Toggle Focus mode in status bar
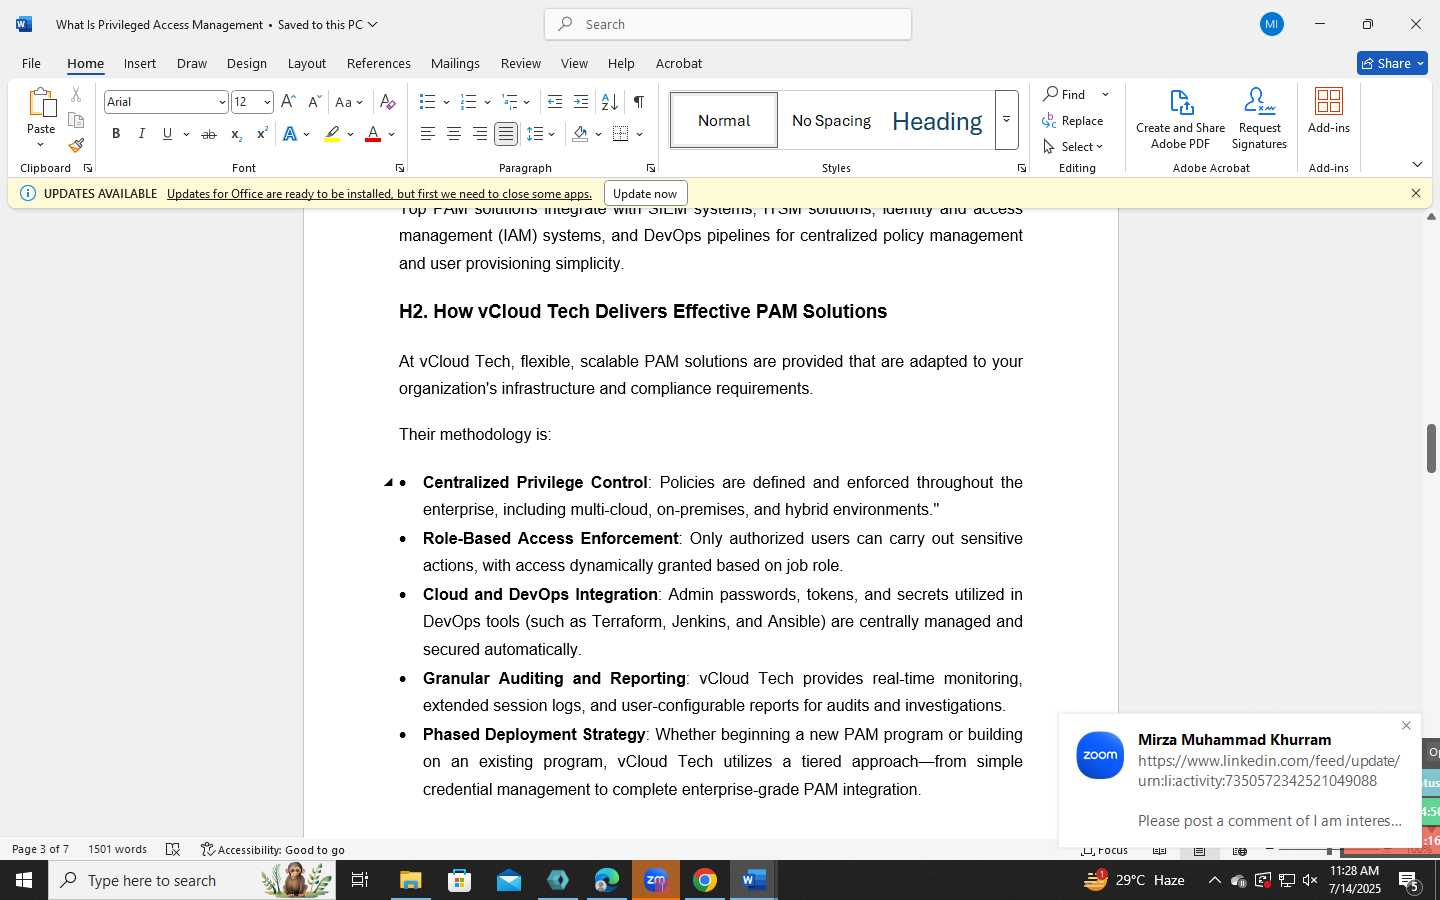 (1105, 850)
